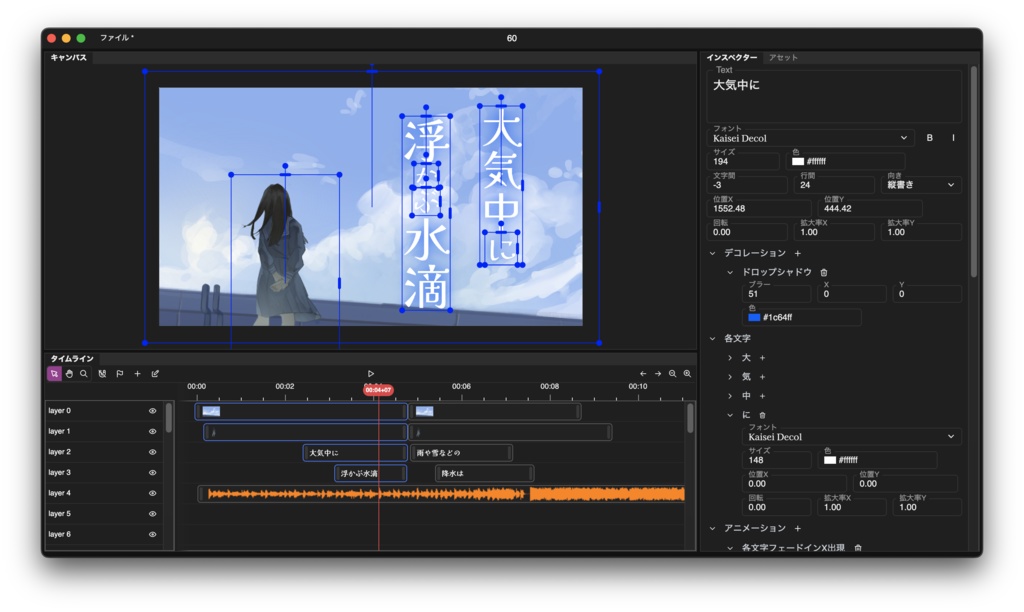Toggle visibility of layer 6
The image size is (1024, 612).
coord(153,534)
